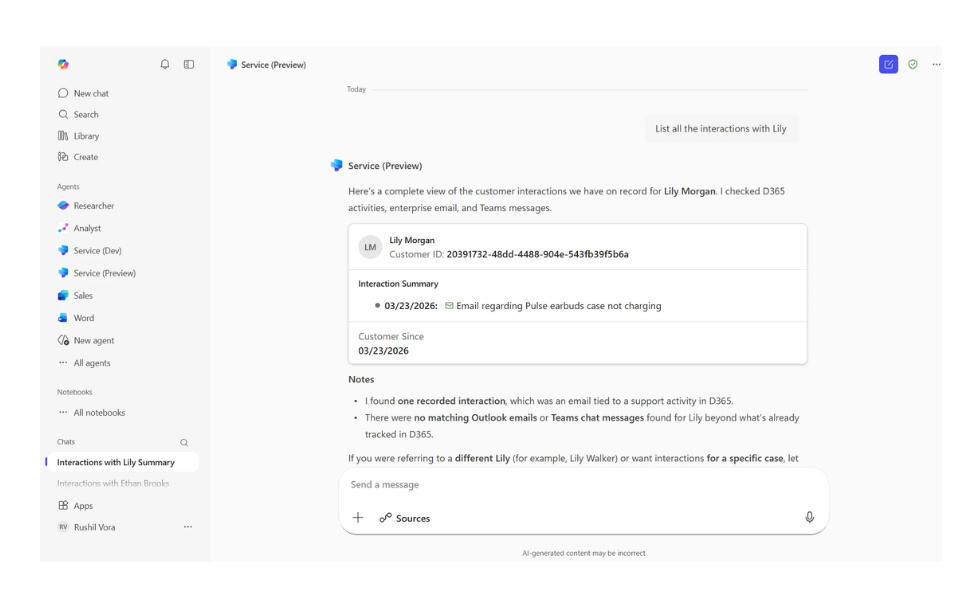Click the Copilot logo icon
The height and width of the screenshot is (600, 960).
coord(63,64)
